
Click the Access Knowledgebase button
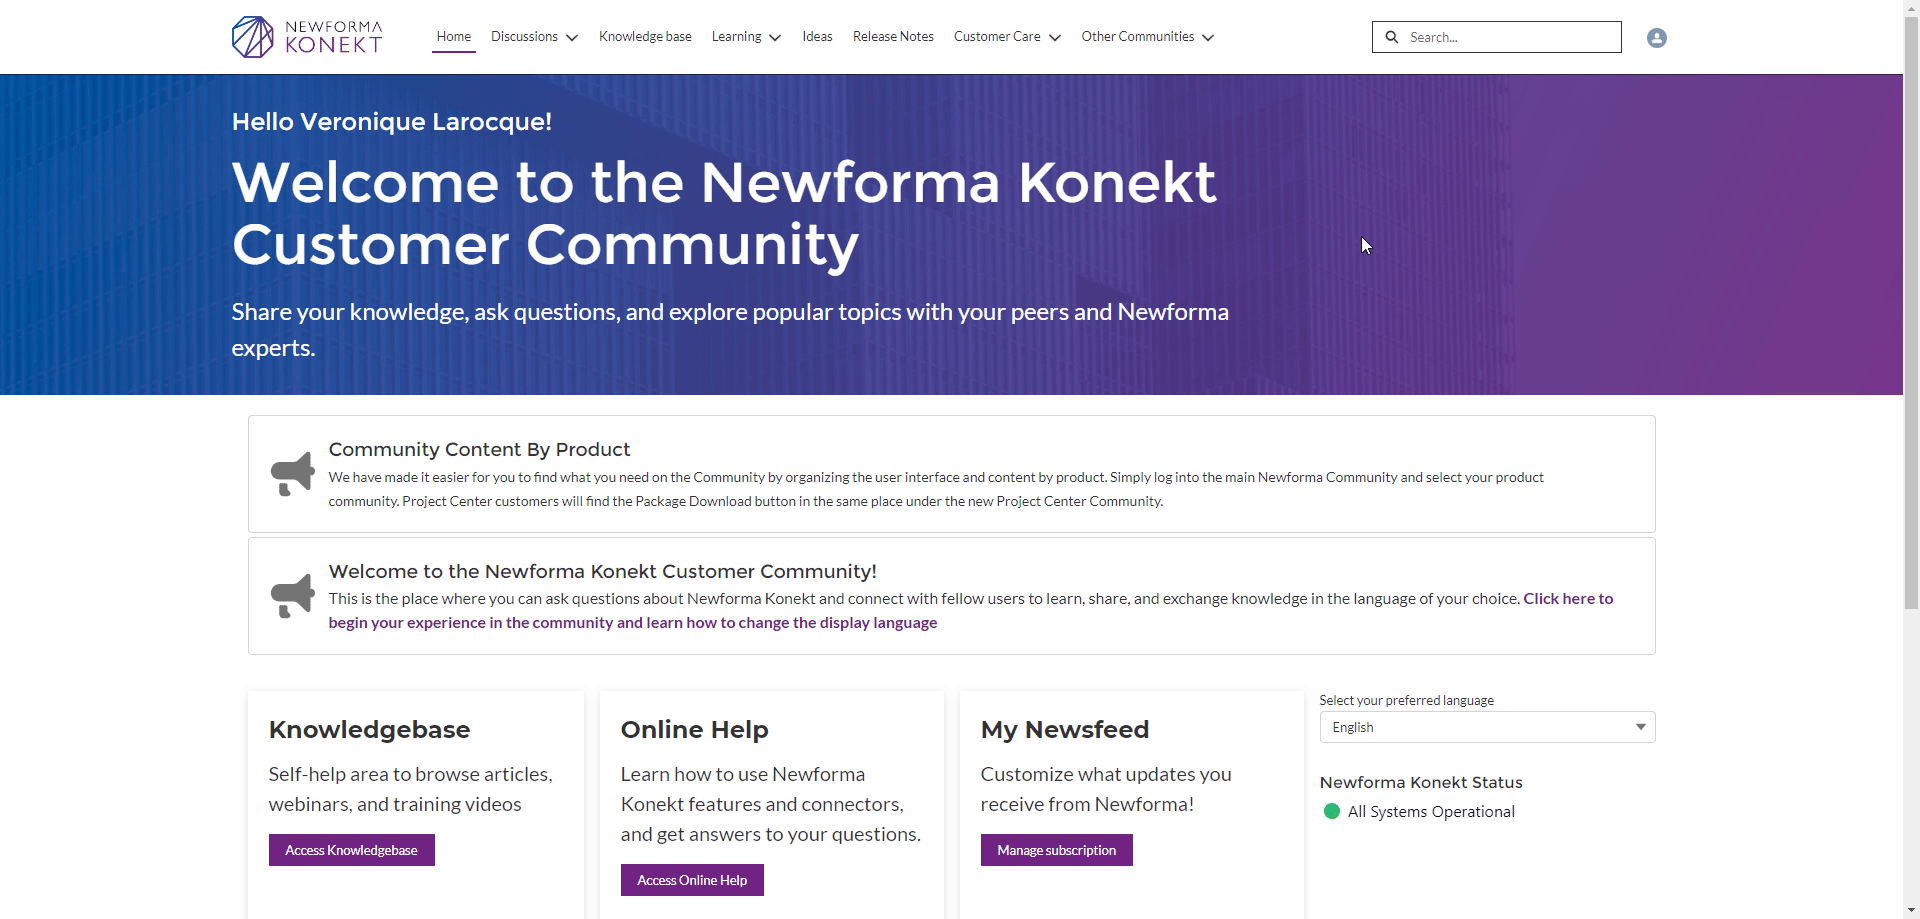click(351, 850)
